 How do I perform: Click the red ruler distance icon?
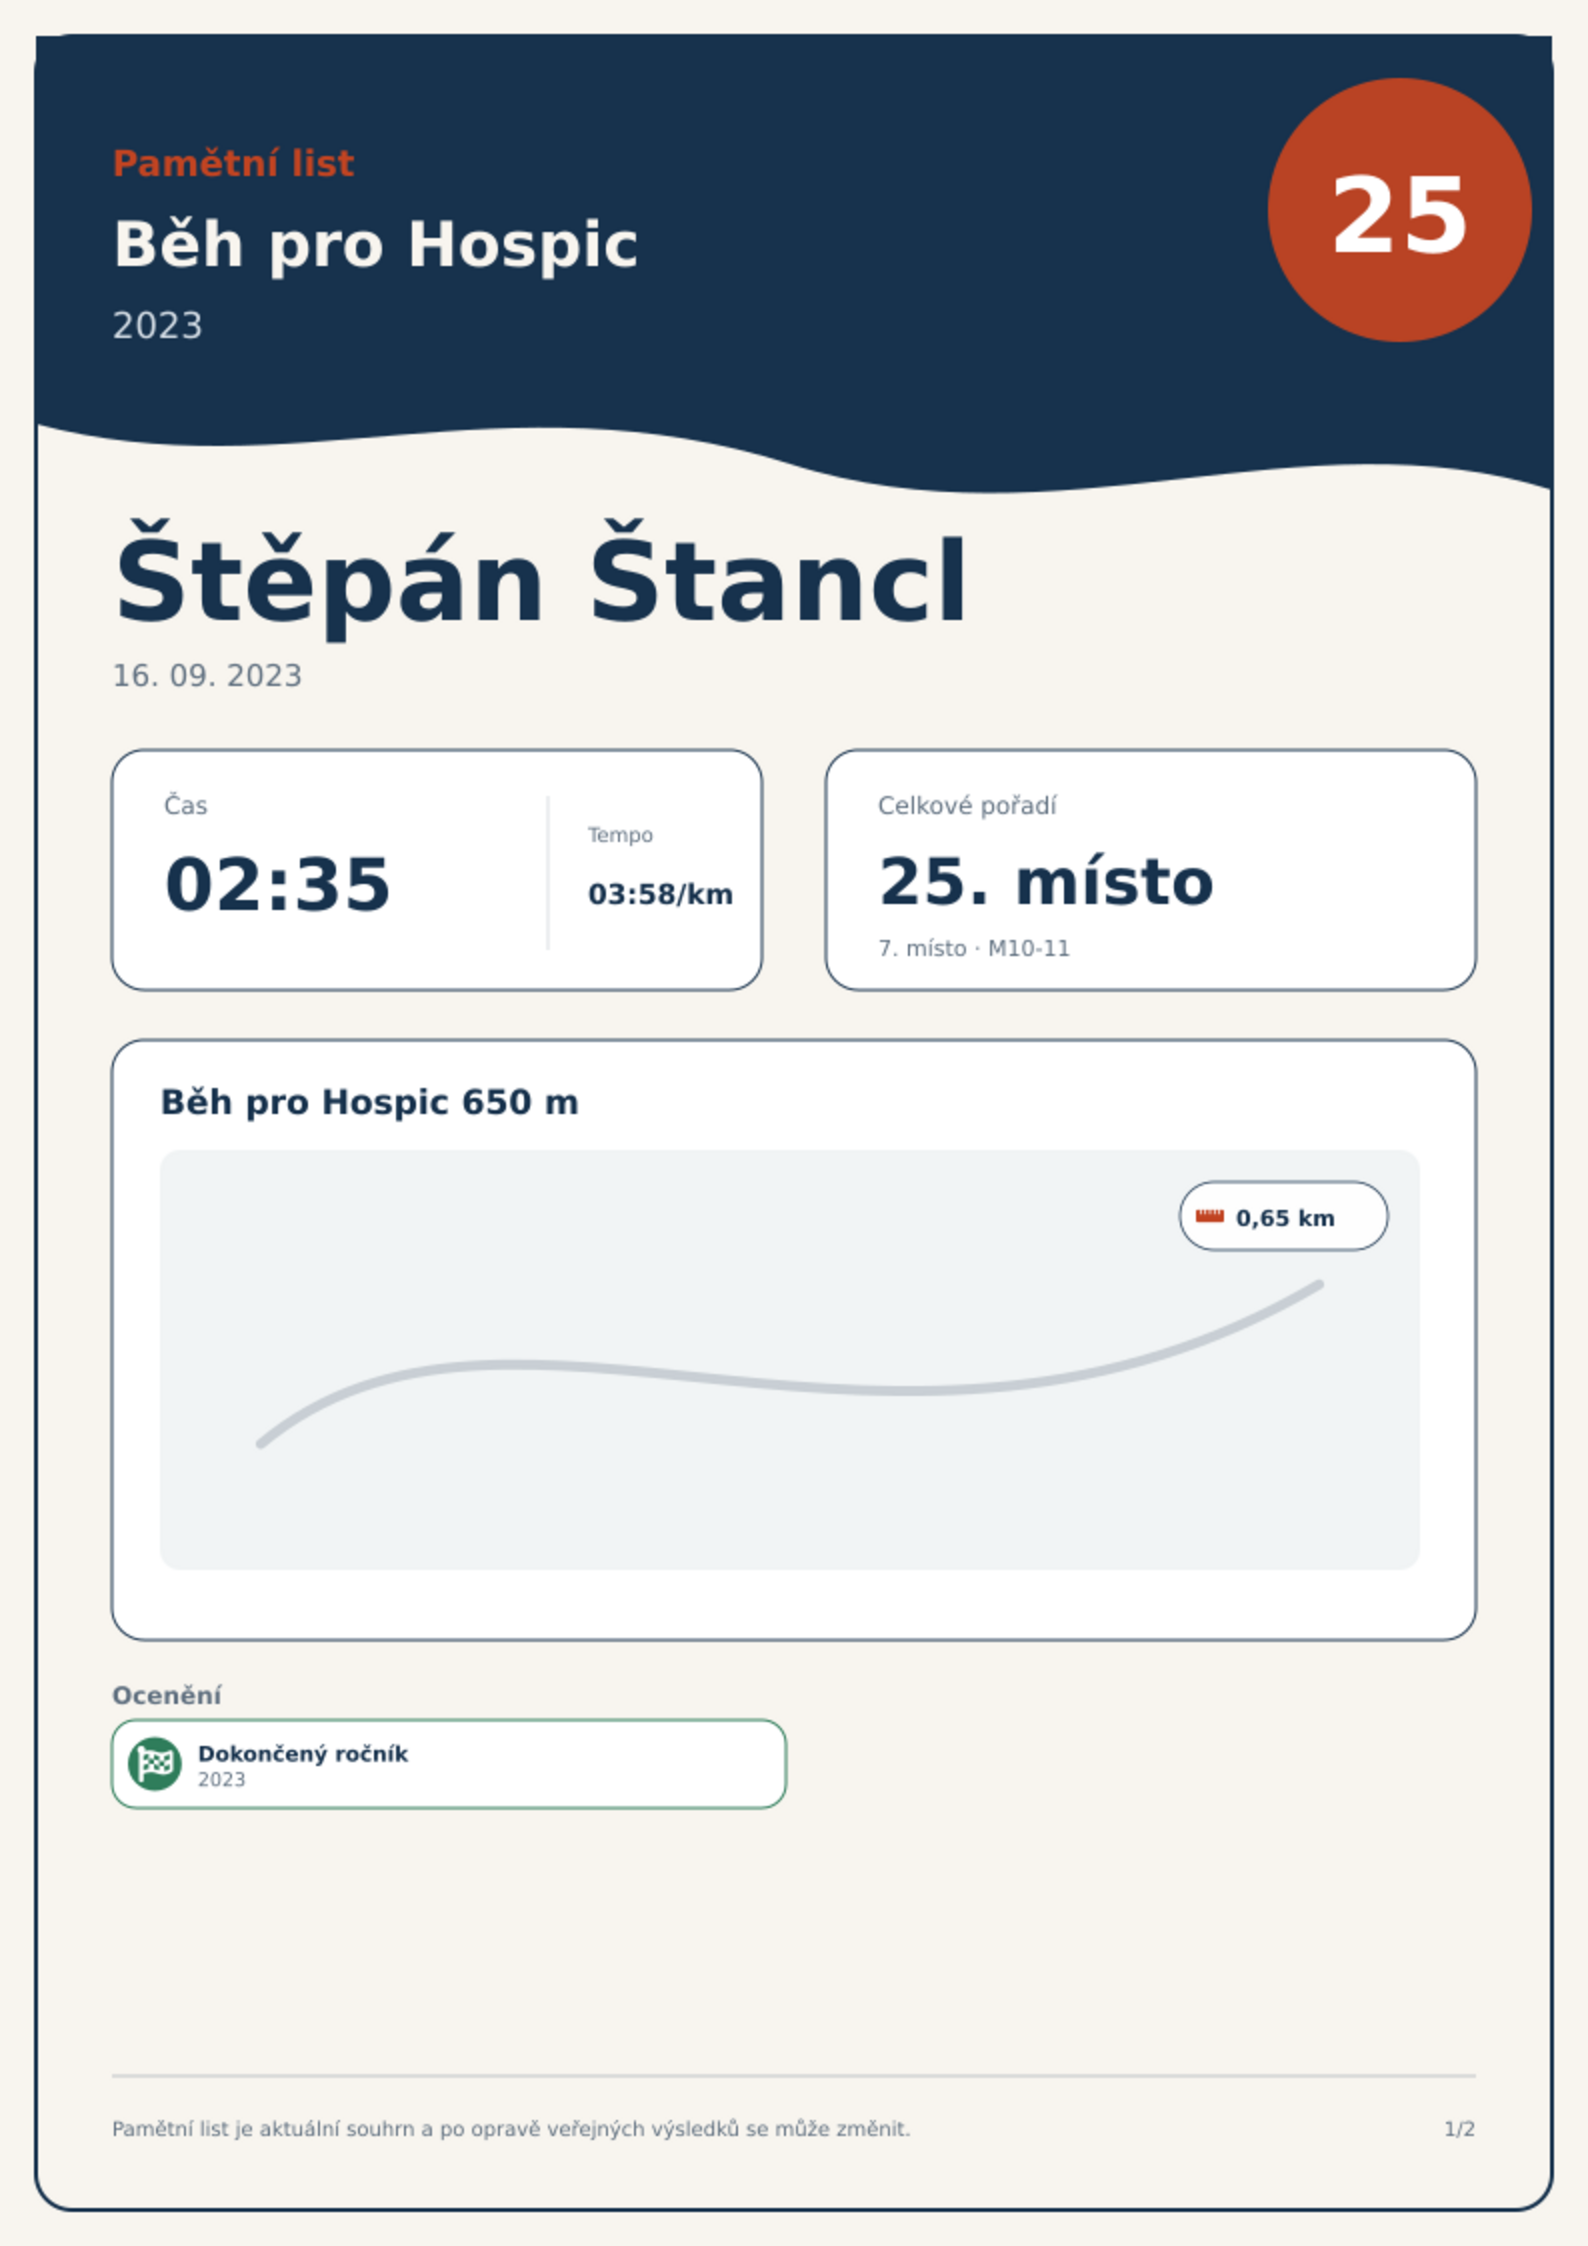[x=1210, y=1216]
